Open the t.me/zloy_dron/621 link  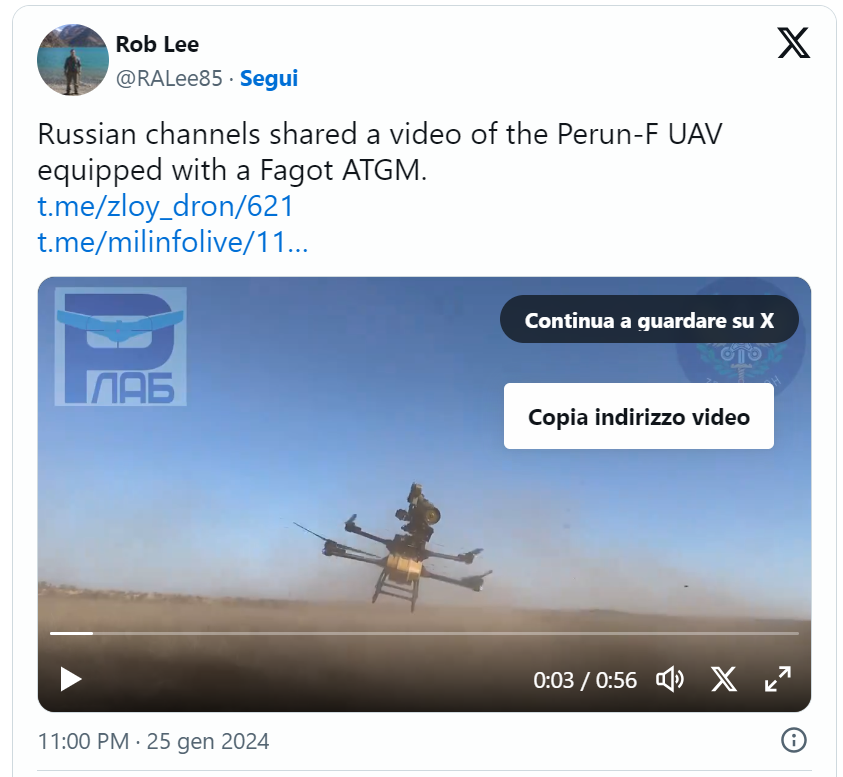point(165,206)
